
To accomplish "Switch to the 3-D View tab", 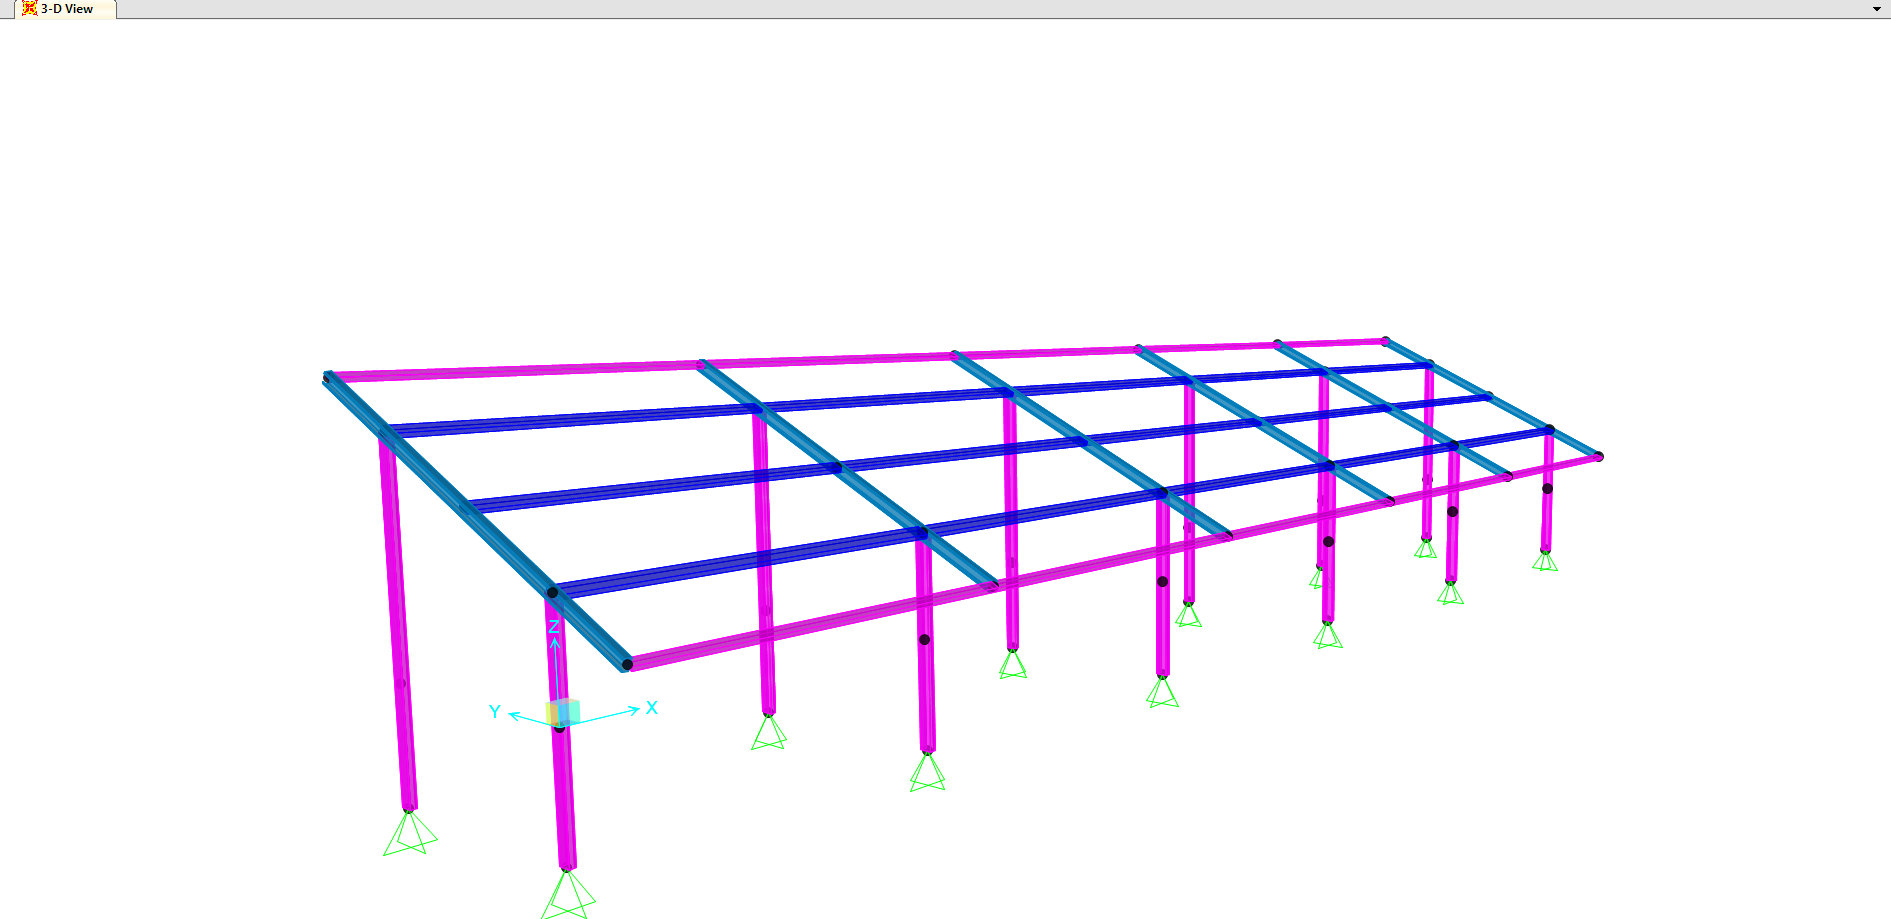I will (x=66, y=9).
